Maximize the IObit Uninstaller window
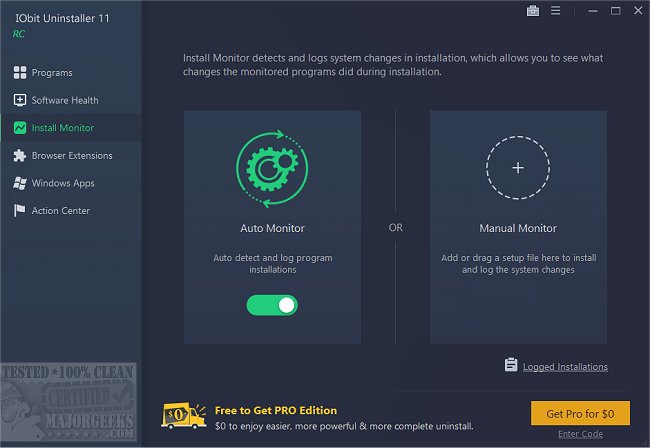This screenshot has width=650, height=448. [x=616, y=11]
